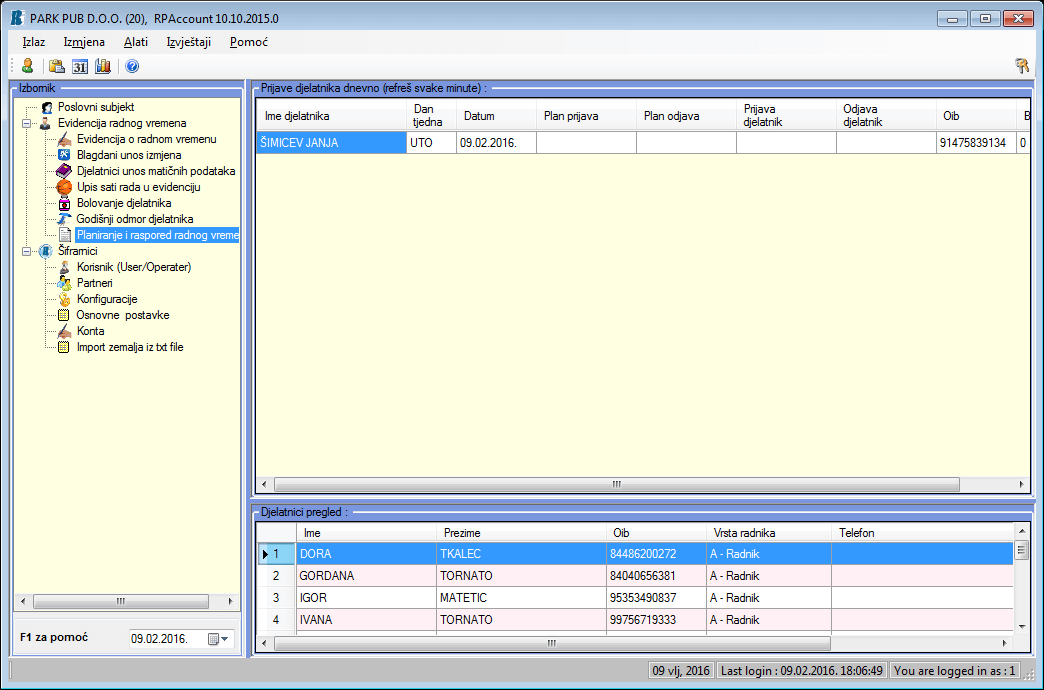Sort by Ime djelatnika column header
This screenshot has width=1044, height=690.
pos(332,116)
